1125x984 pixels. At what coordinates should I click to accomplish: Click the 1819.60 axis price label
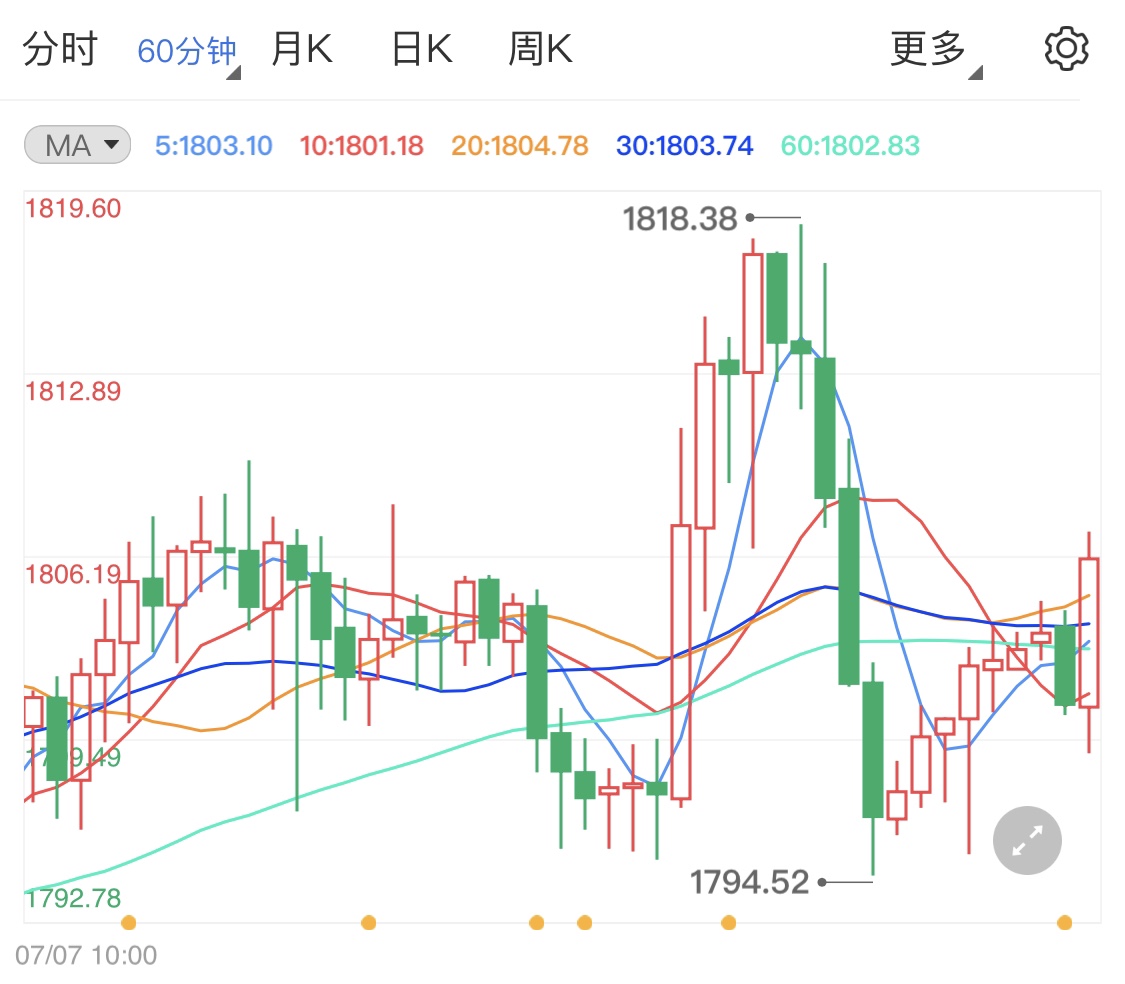[73, 209]
